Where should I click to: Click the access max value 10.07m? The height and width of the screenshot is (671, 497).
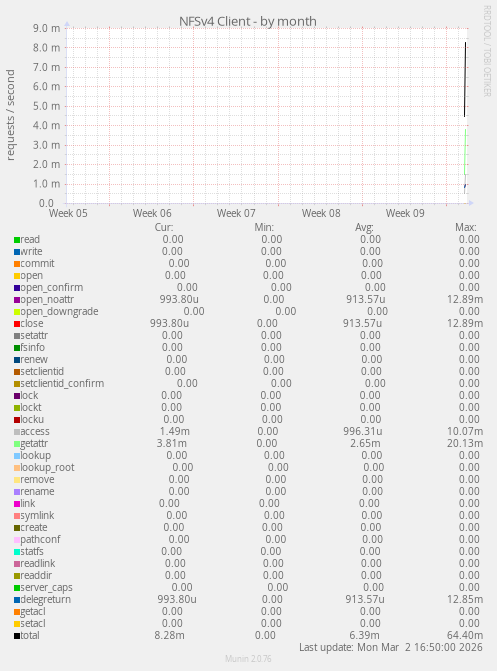point(465,432)
